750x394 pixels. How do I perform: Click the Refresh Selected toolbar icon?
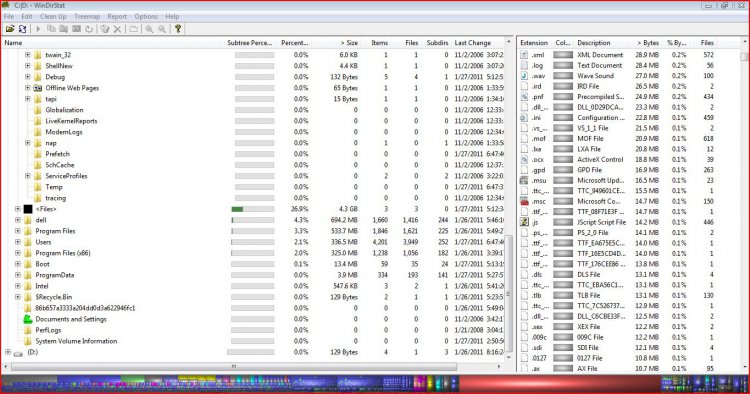[89, 29]
